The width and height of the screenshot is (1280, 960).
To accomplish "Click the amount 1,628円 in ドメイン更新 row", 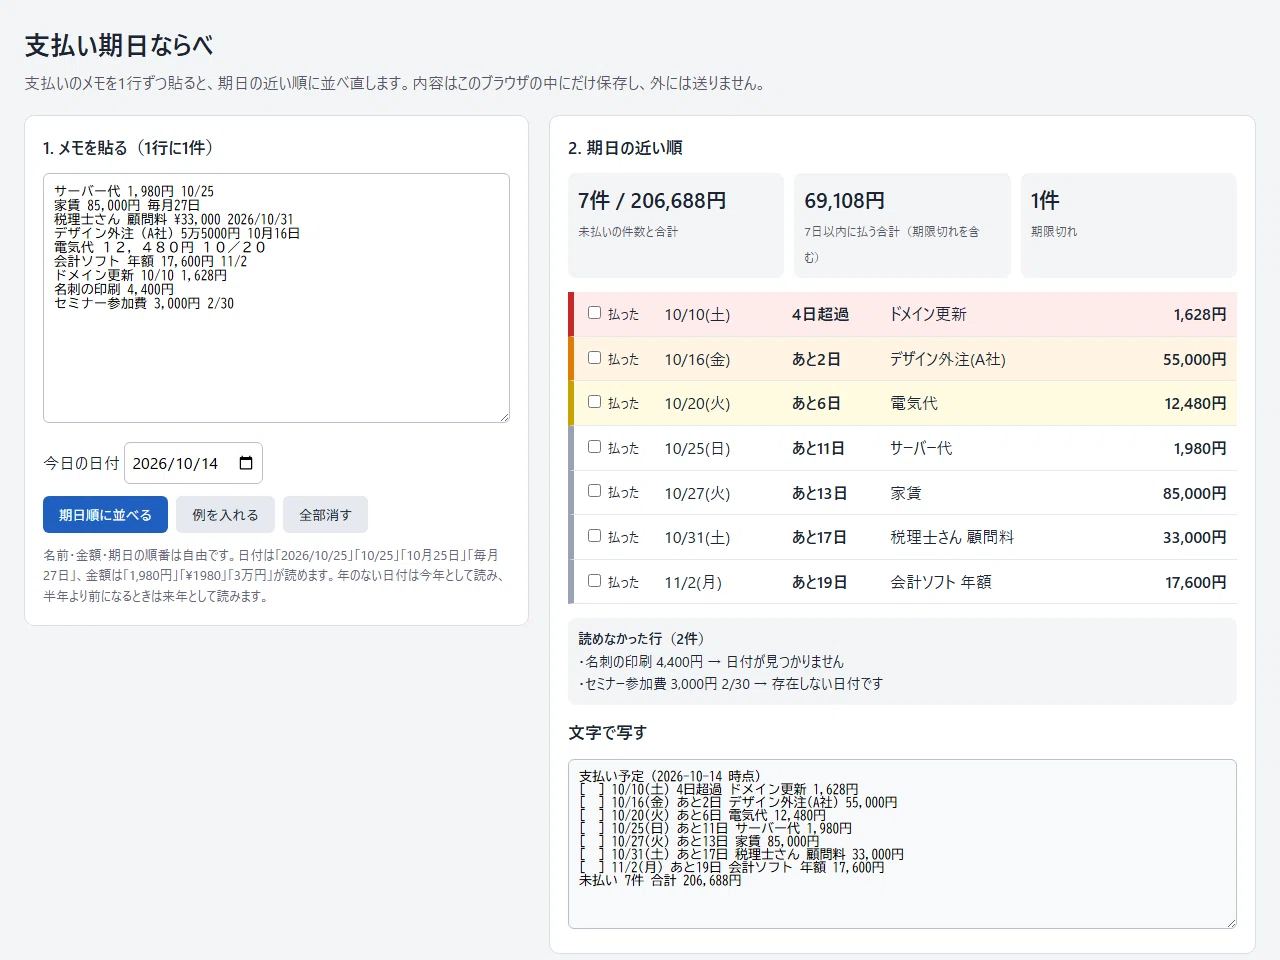I will tap(1200, 314).
